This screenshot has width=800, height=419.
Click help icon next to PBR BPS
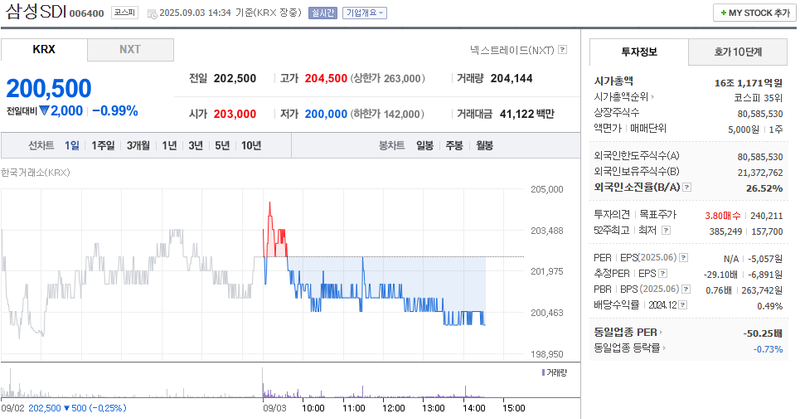[686, 289]
